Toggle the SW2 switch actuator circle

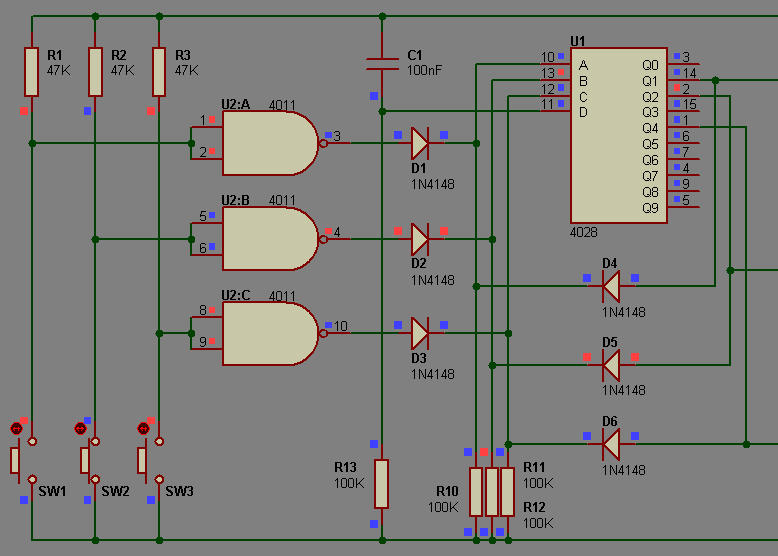click(80, 429)
